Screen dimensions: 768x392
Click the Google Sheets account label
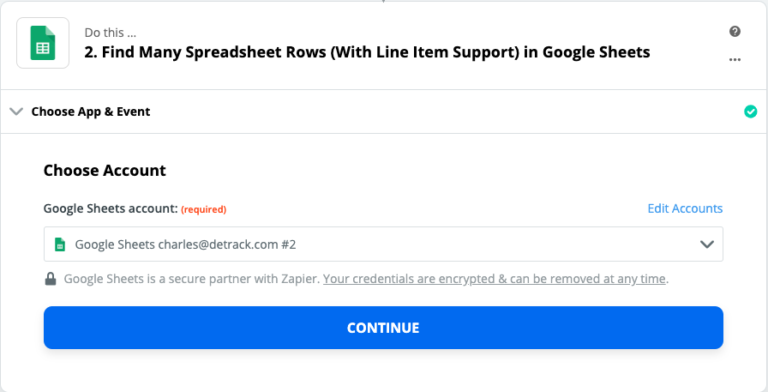110,209
